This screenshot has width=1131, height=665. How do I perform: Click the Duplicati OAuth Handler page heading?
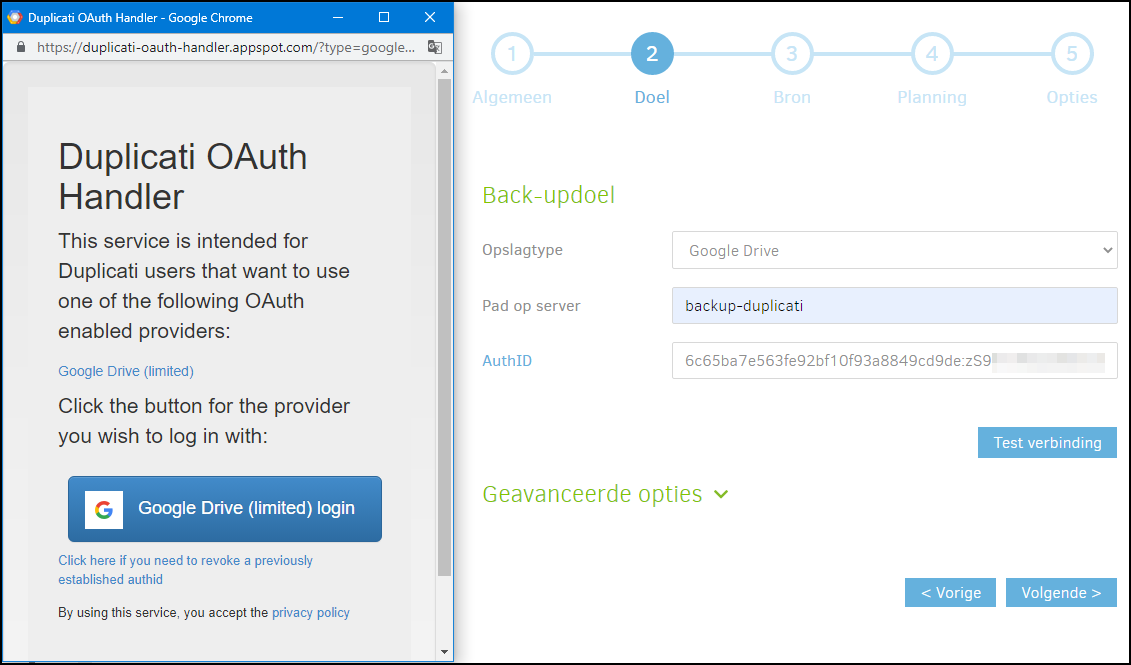[182, 177]
